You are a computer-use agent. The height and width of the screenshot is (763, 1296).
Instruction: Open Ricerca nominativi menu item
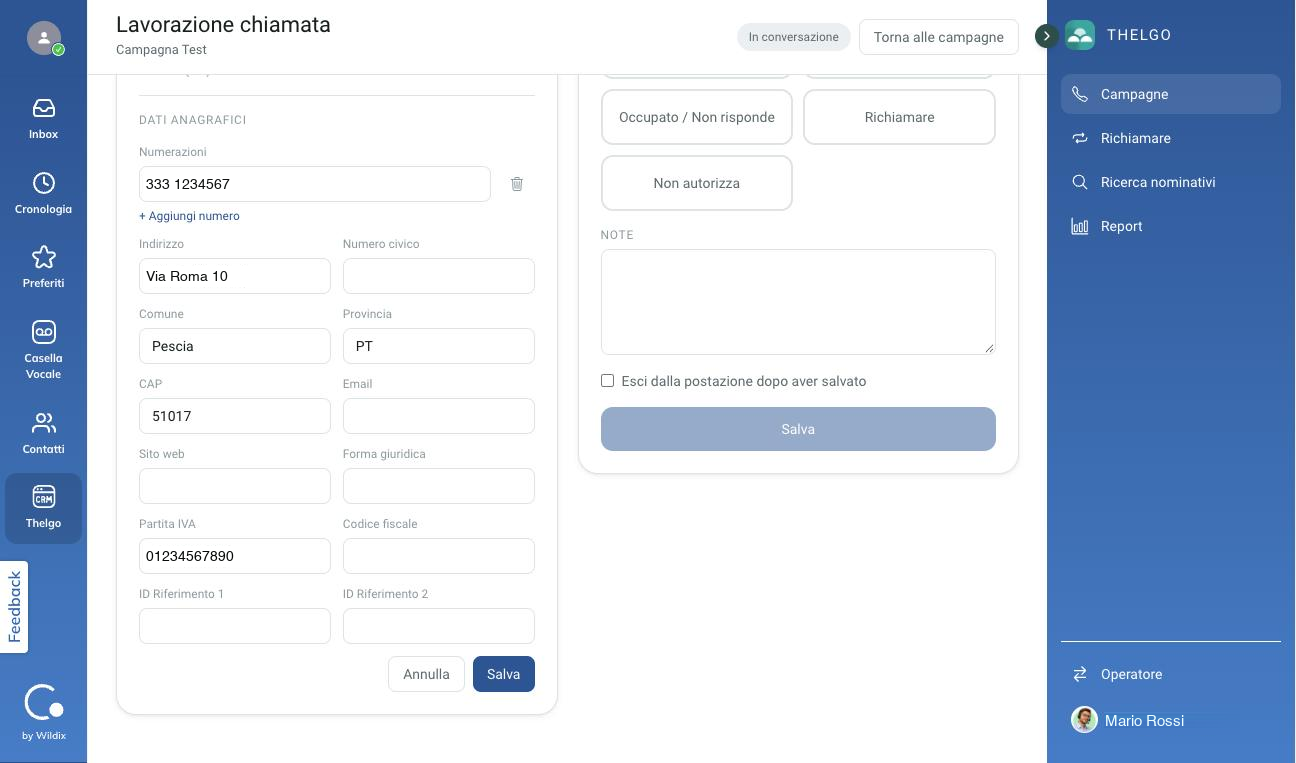click(1171, 182)
